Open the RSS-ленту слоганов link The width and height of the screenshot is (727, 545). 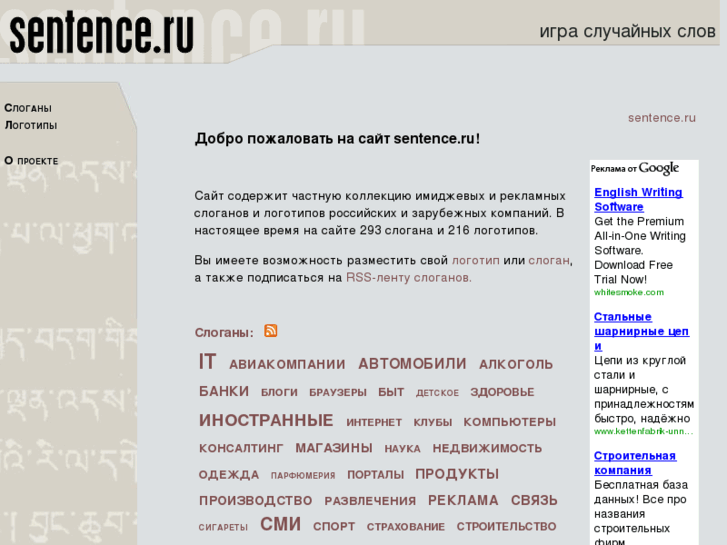pyautogui.click(x=408, y=278)
